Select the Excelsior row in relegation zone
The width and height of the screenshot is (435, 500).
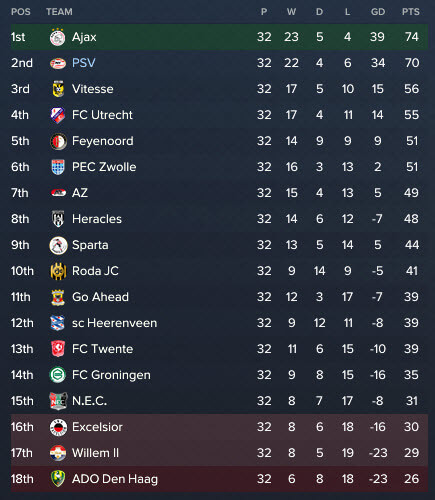(x=219, y=427)
